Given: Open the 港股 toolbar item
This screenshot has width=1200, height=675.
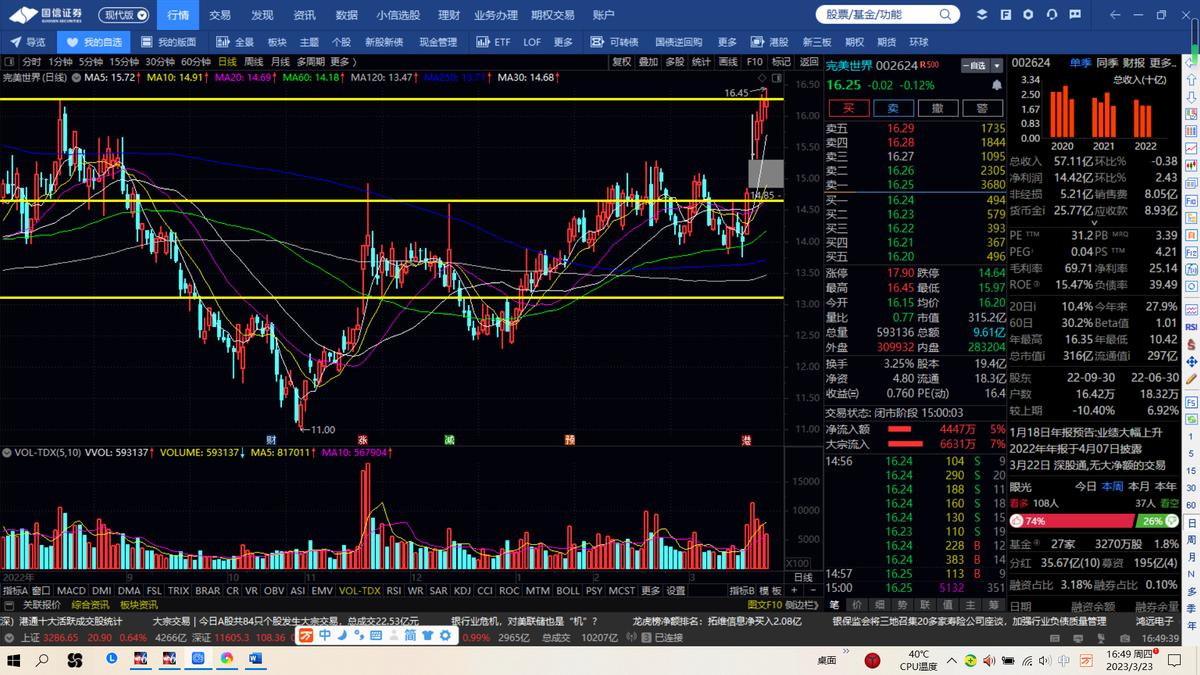Looking at the screenshot, I should coord(769,42).
